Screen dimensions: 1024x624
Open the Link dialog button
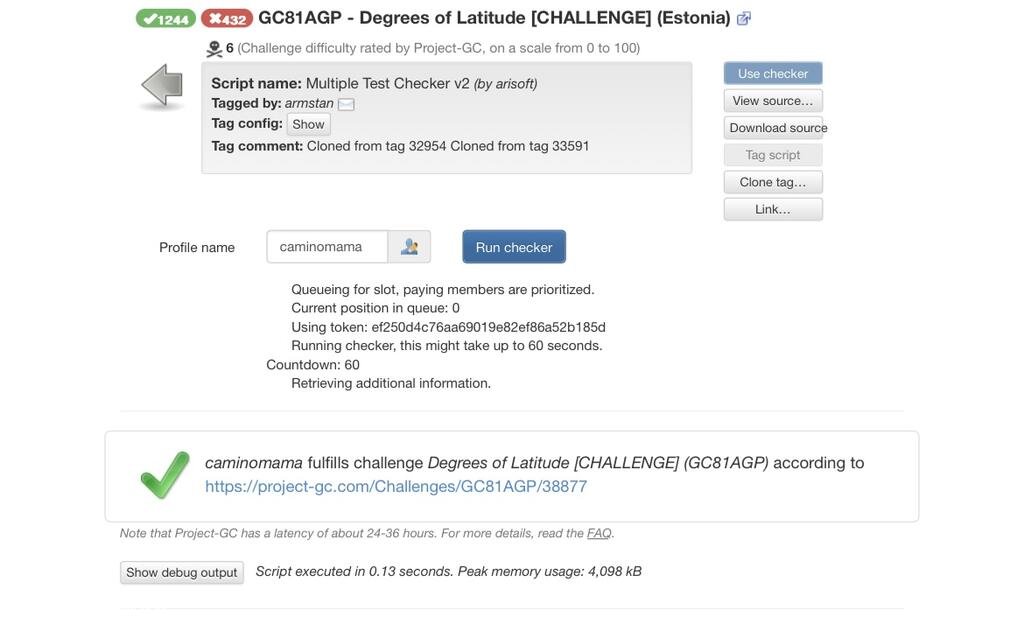pos(773,209)
